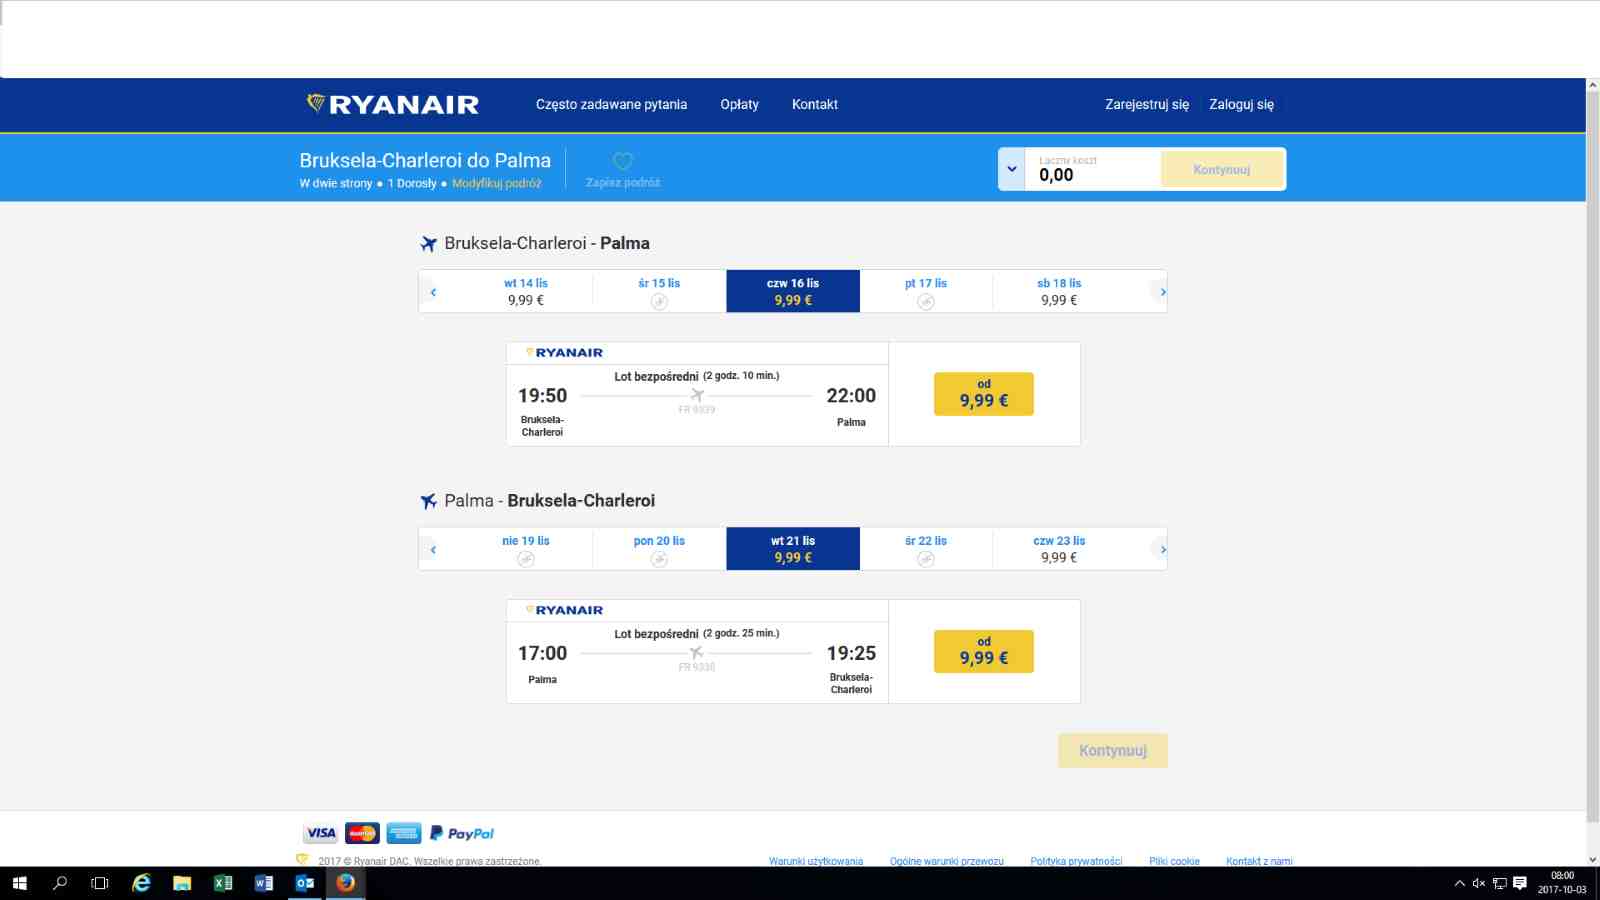Click Kontynuuj button below return flight
Image resolution: width=1600 pixels, height=900 pixels.
pos(1113,751)
